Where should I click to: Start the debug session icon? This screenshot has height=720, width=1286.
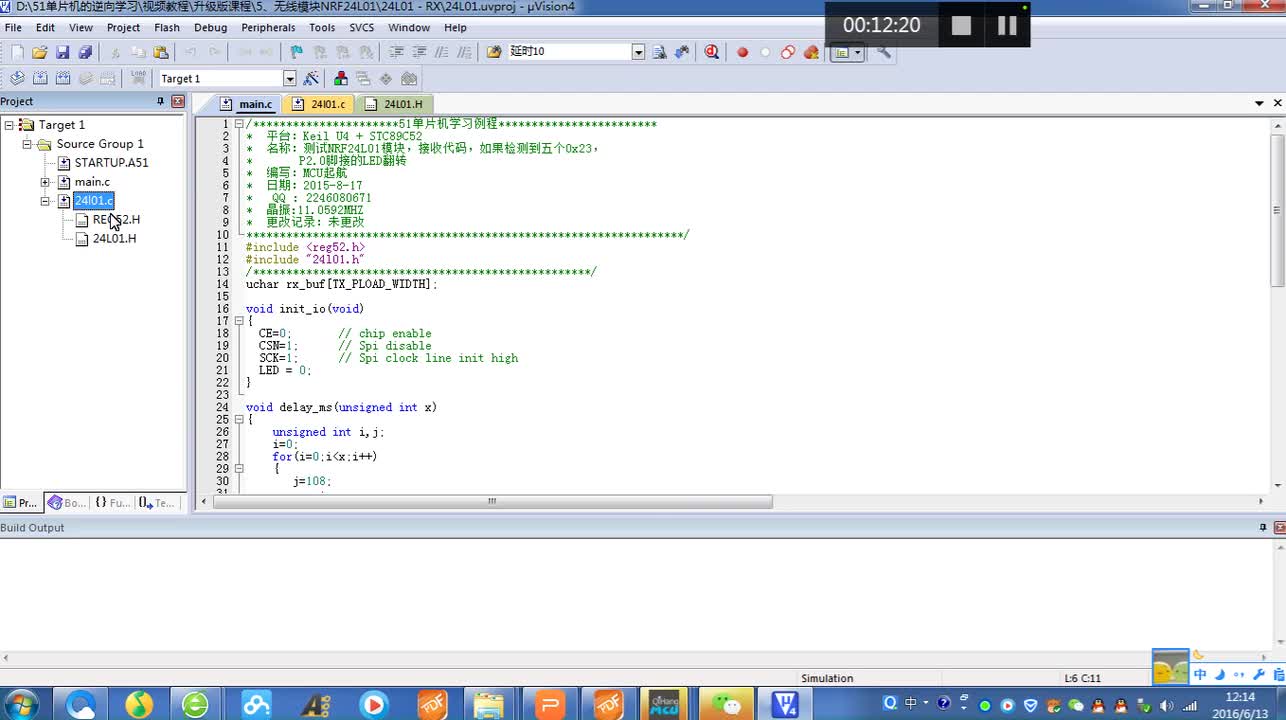[712, 52]
